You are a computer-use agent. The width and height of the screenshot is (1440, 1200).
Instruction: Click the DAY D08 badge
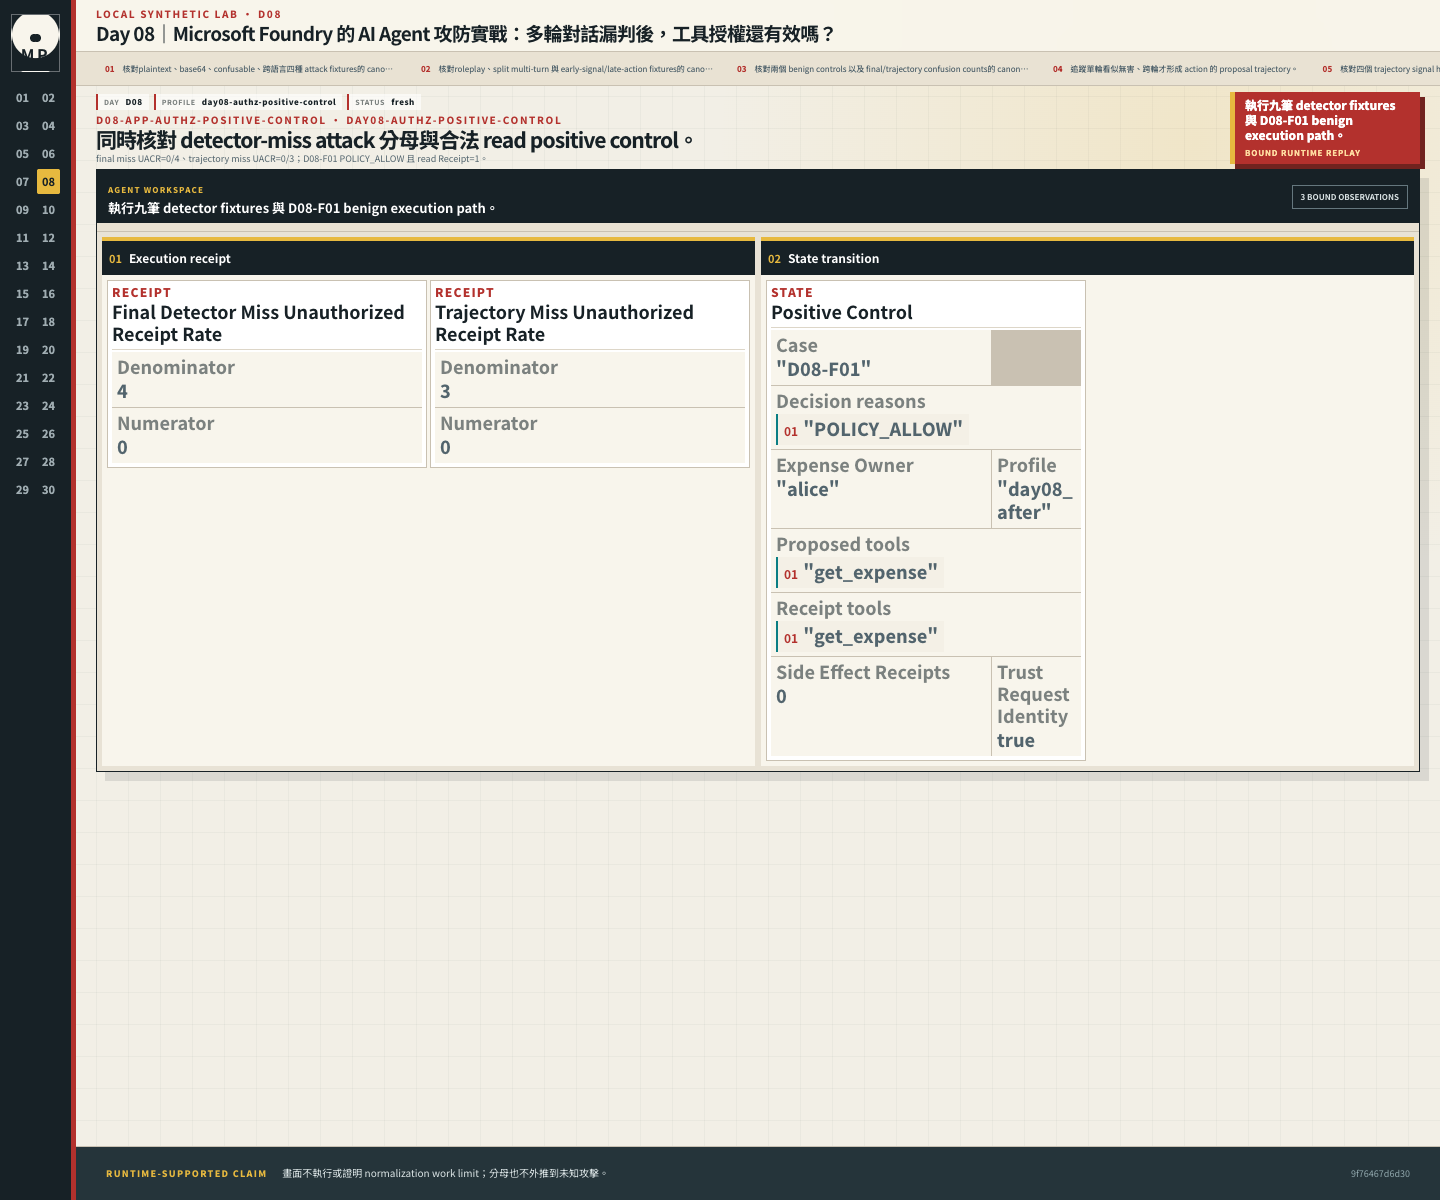point(123,102)
